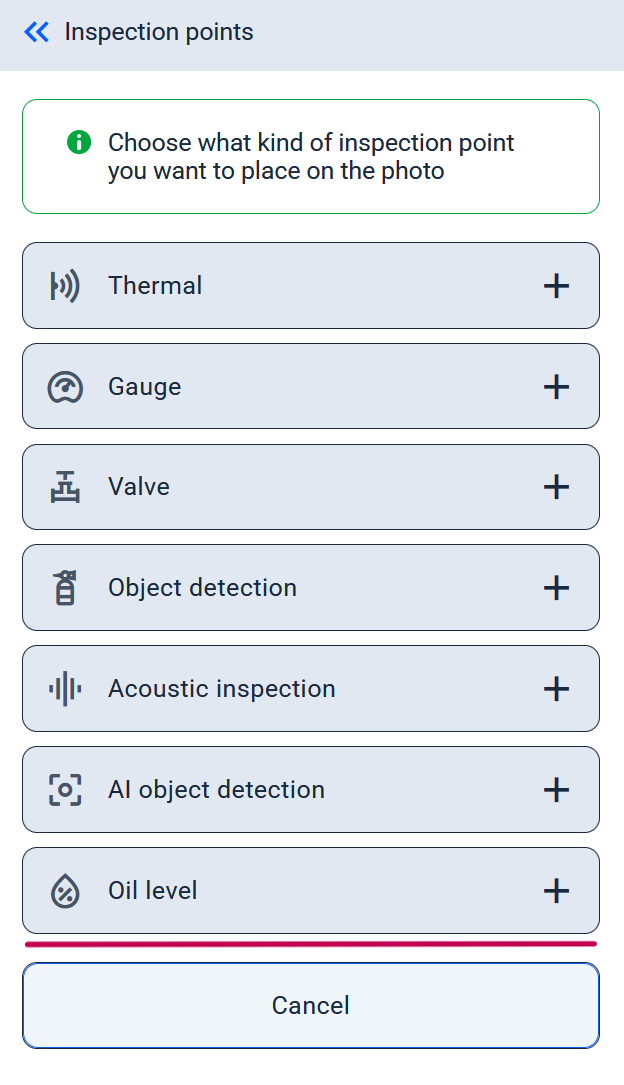Click the Oil level droplet icon
The width and height of the screenshot is (624, 1085).
point(65,891)
